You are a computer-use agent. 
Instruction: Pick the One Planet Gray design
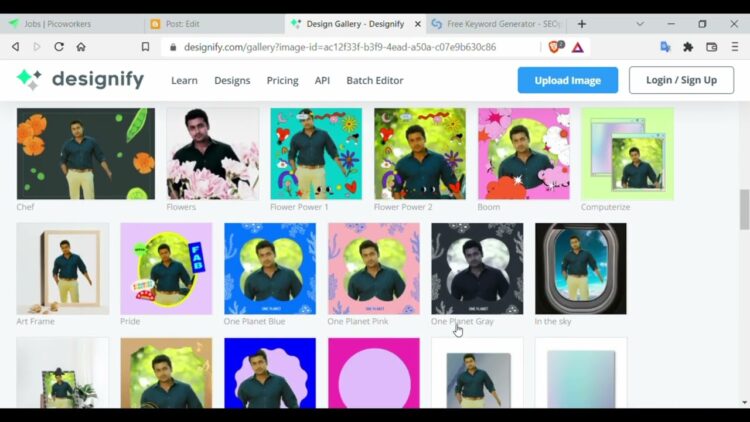[x=477, y=268]
